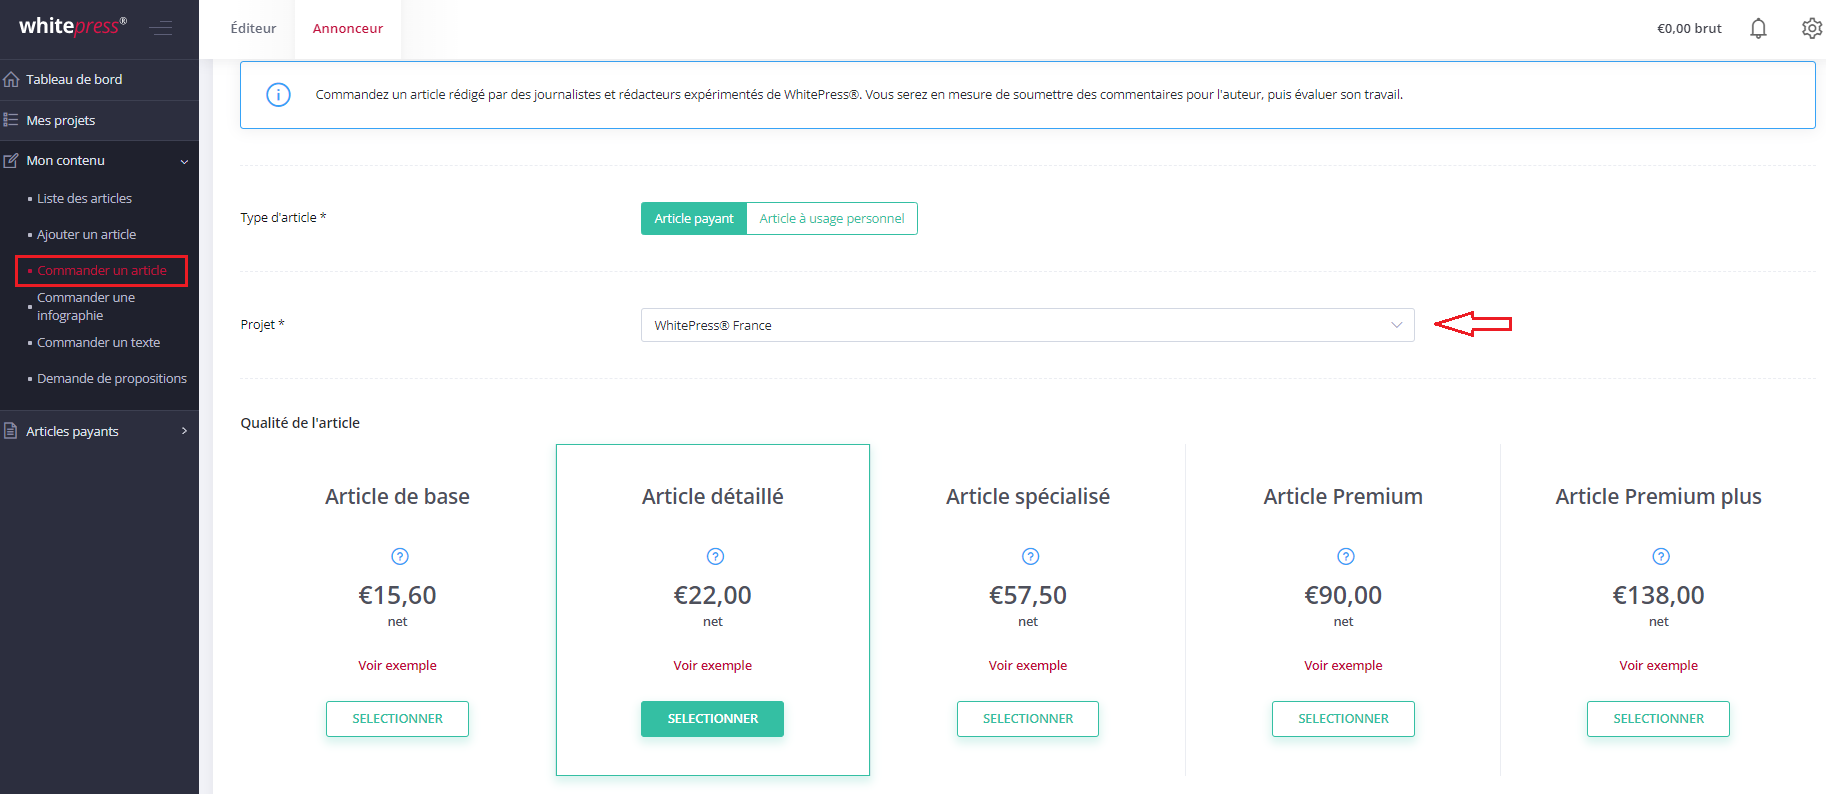
Task: Open settings gear icon in header
Action: tap(1811, 29)
